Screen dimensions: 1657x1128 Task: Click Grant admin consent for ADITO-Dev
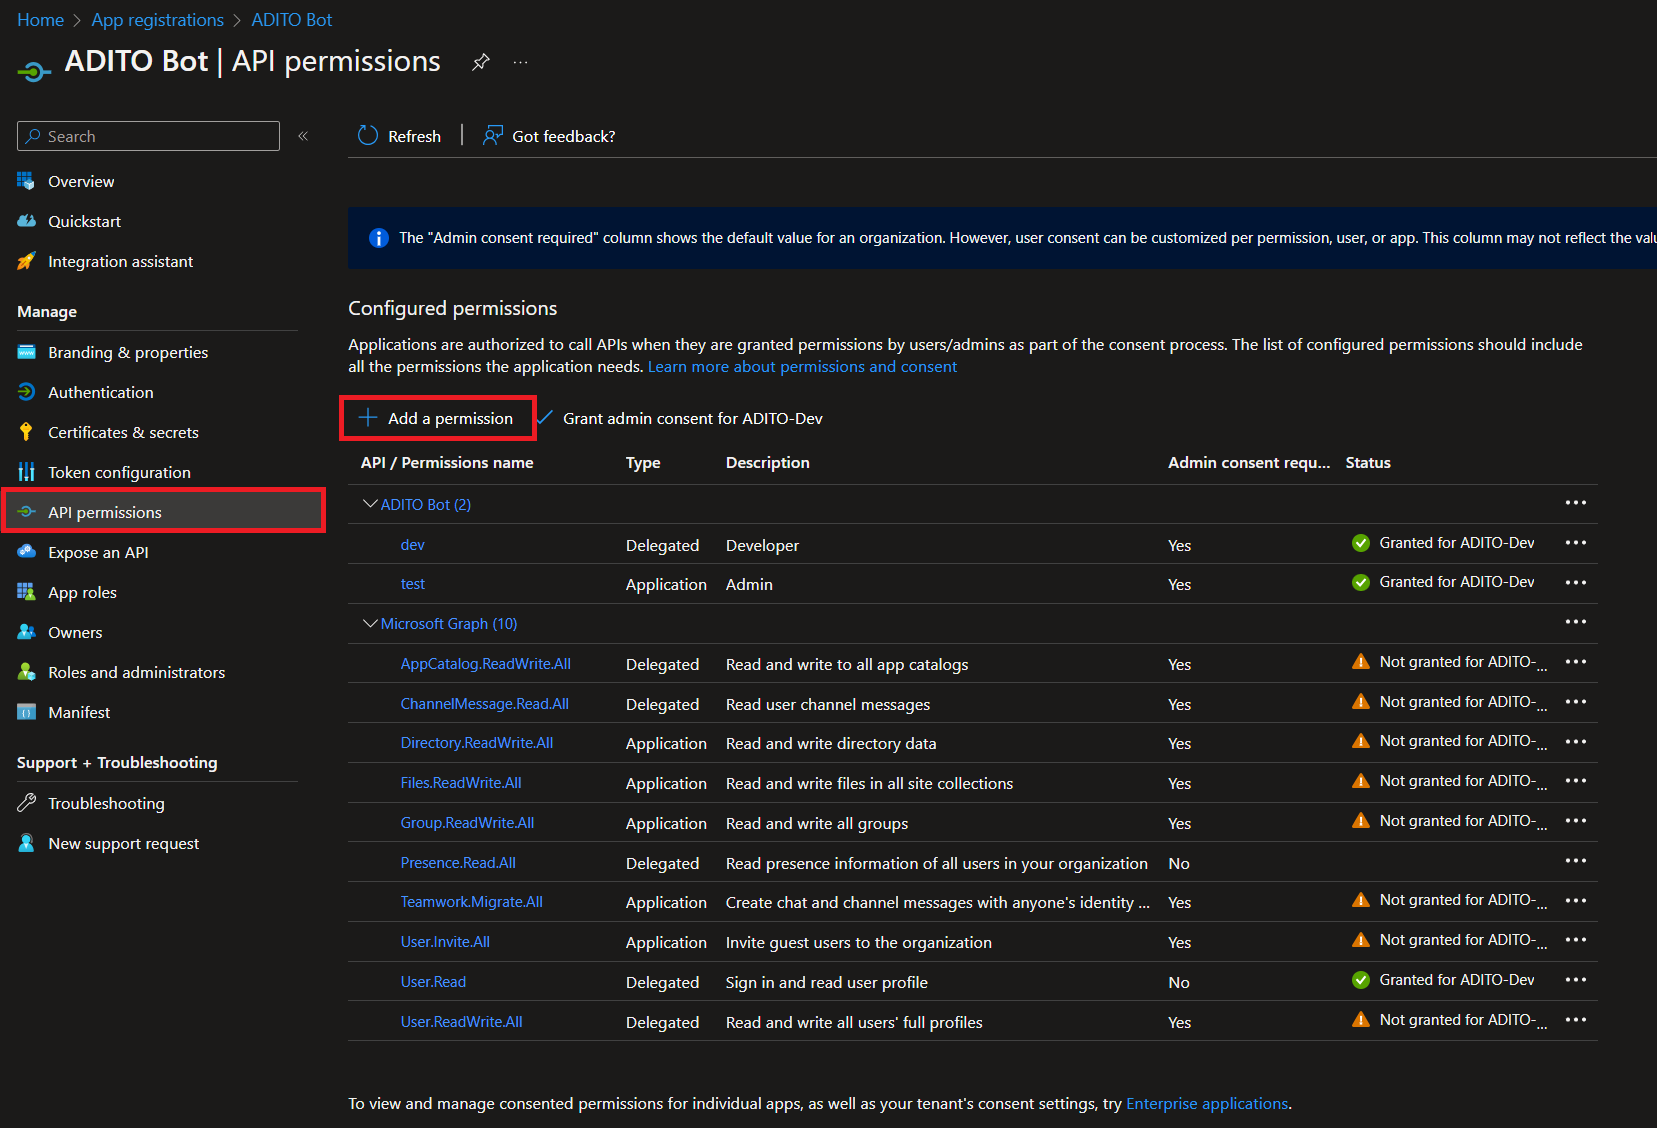(680, 418)
